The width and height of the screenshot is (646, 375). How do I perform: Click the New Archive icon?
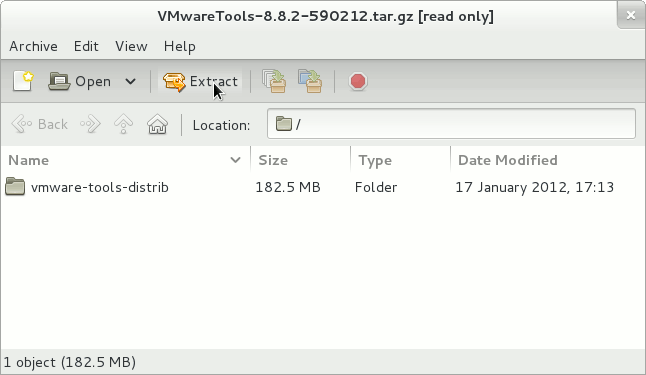[x=23, y=81]
